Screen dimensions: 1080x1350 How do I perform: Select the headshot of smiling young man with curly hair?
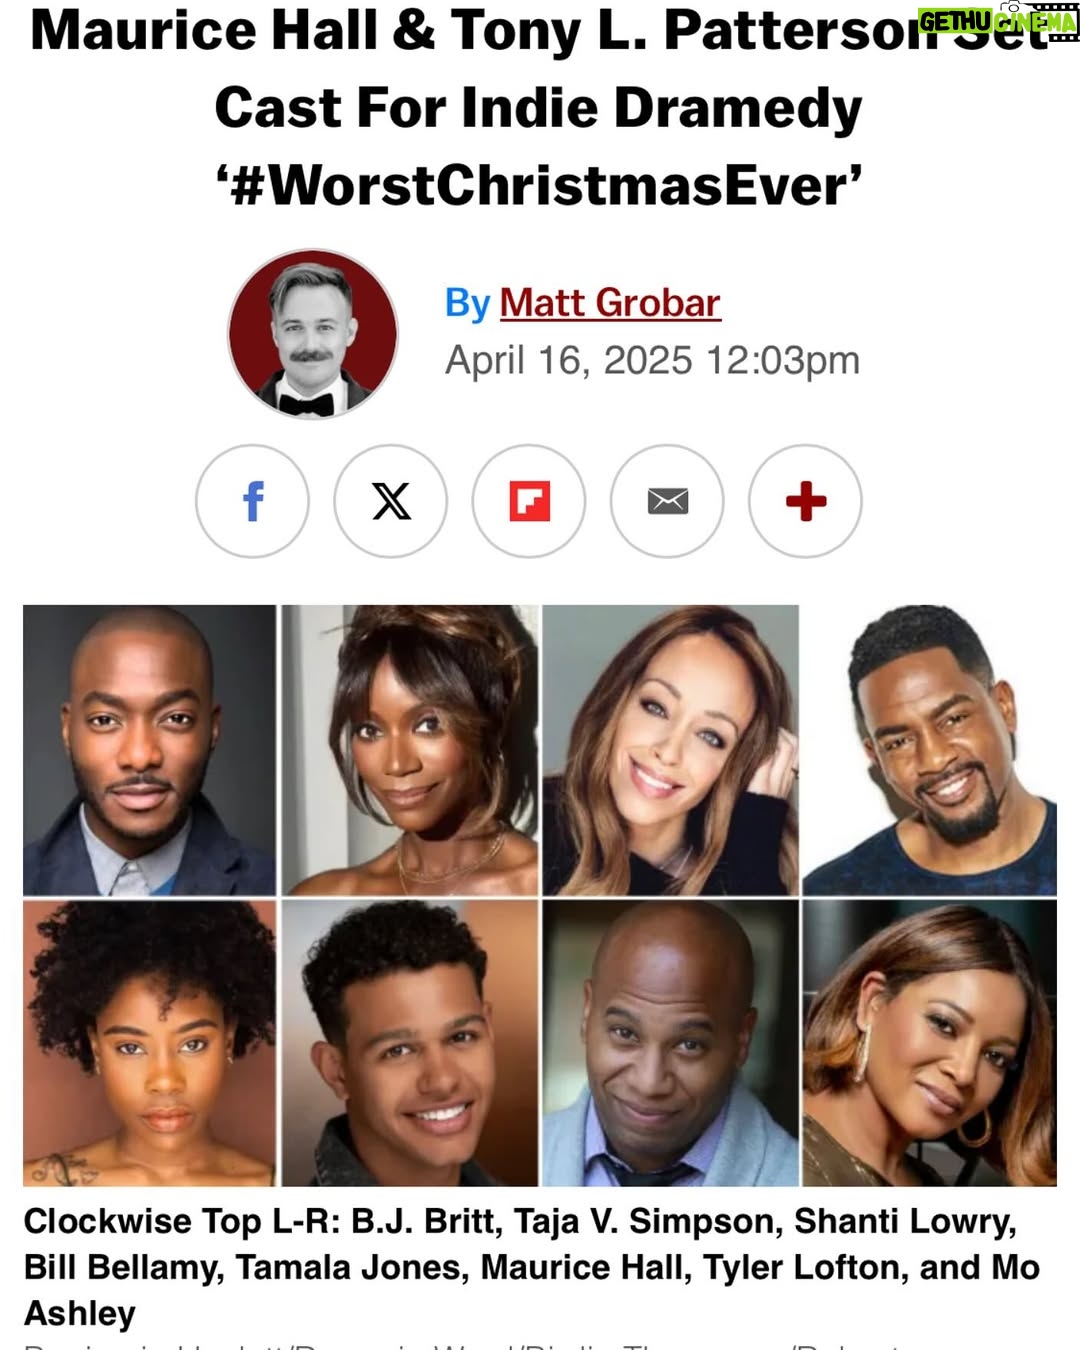point(410,1043)
